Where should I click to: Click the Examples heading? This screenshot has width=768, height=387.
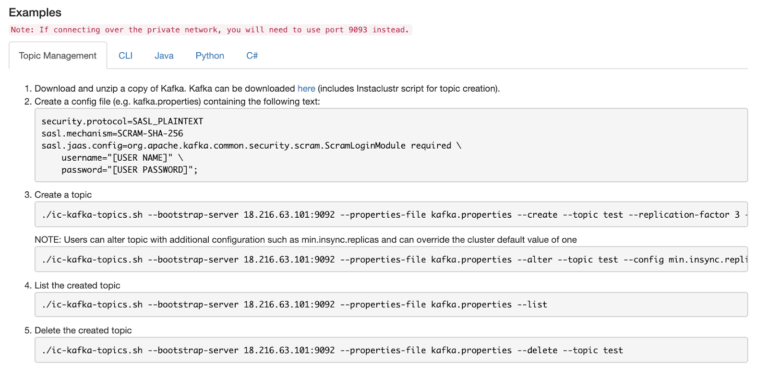[35, 12]
